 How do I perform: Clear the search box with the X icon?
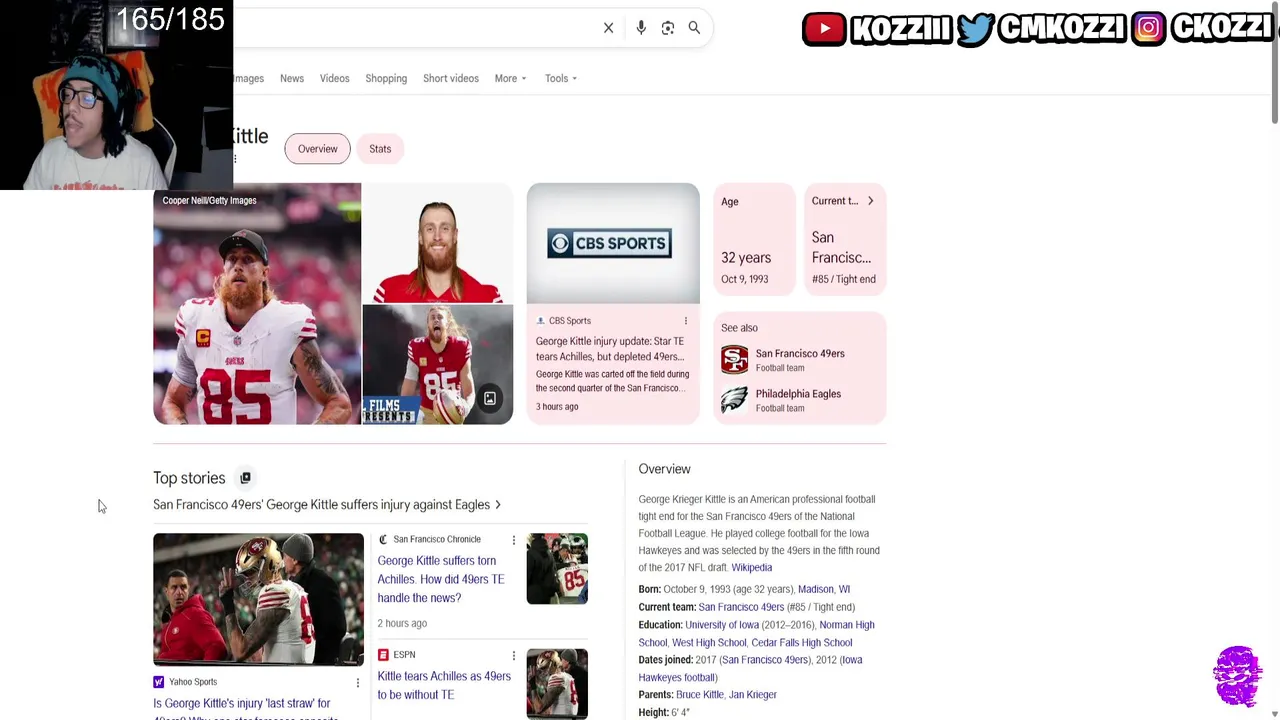(x=608, y=28)
